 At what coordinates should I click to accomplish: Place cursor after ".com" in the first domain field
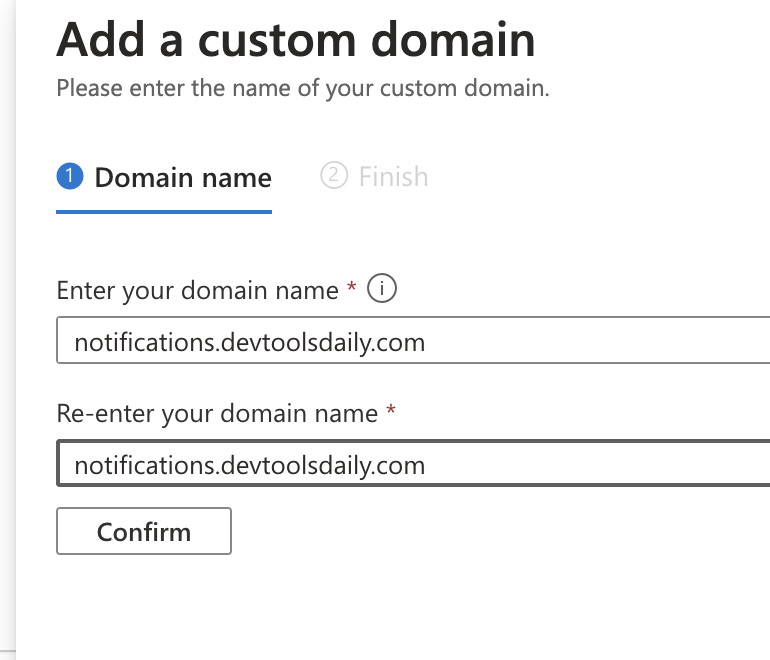pos(427,343)
